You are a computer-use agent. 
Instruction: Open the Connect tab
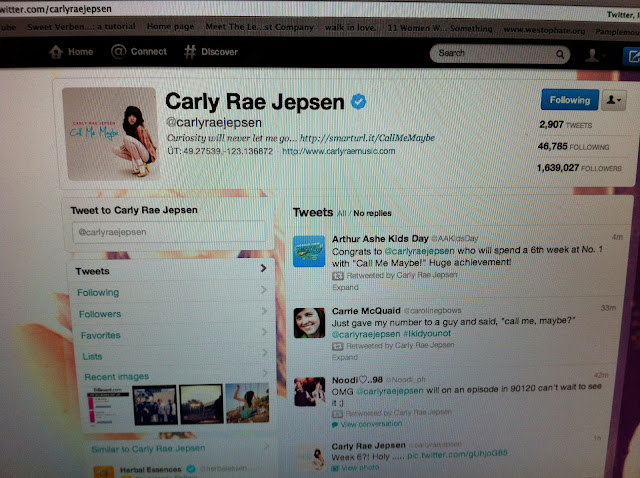139,51
